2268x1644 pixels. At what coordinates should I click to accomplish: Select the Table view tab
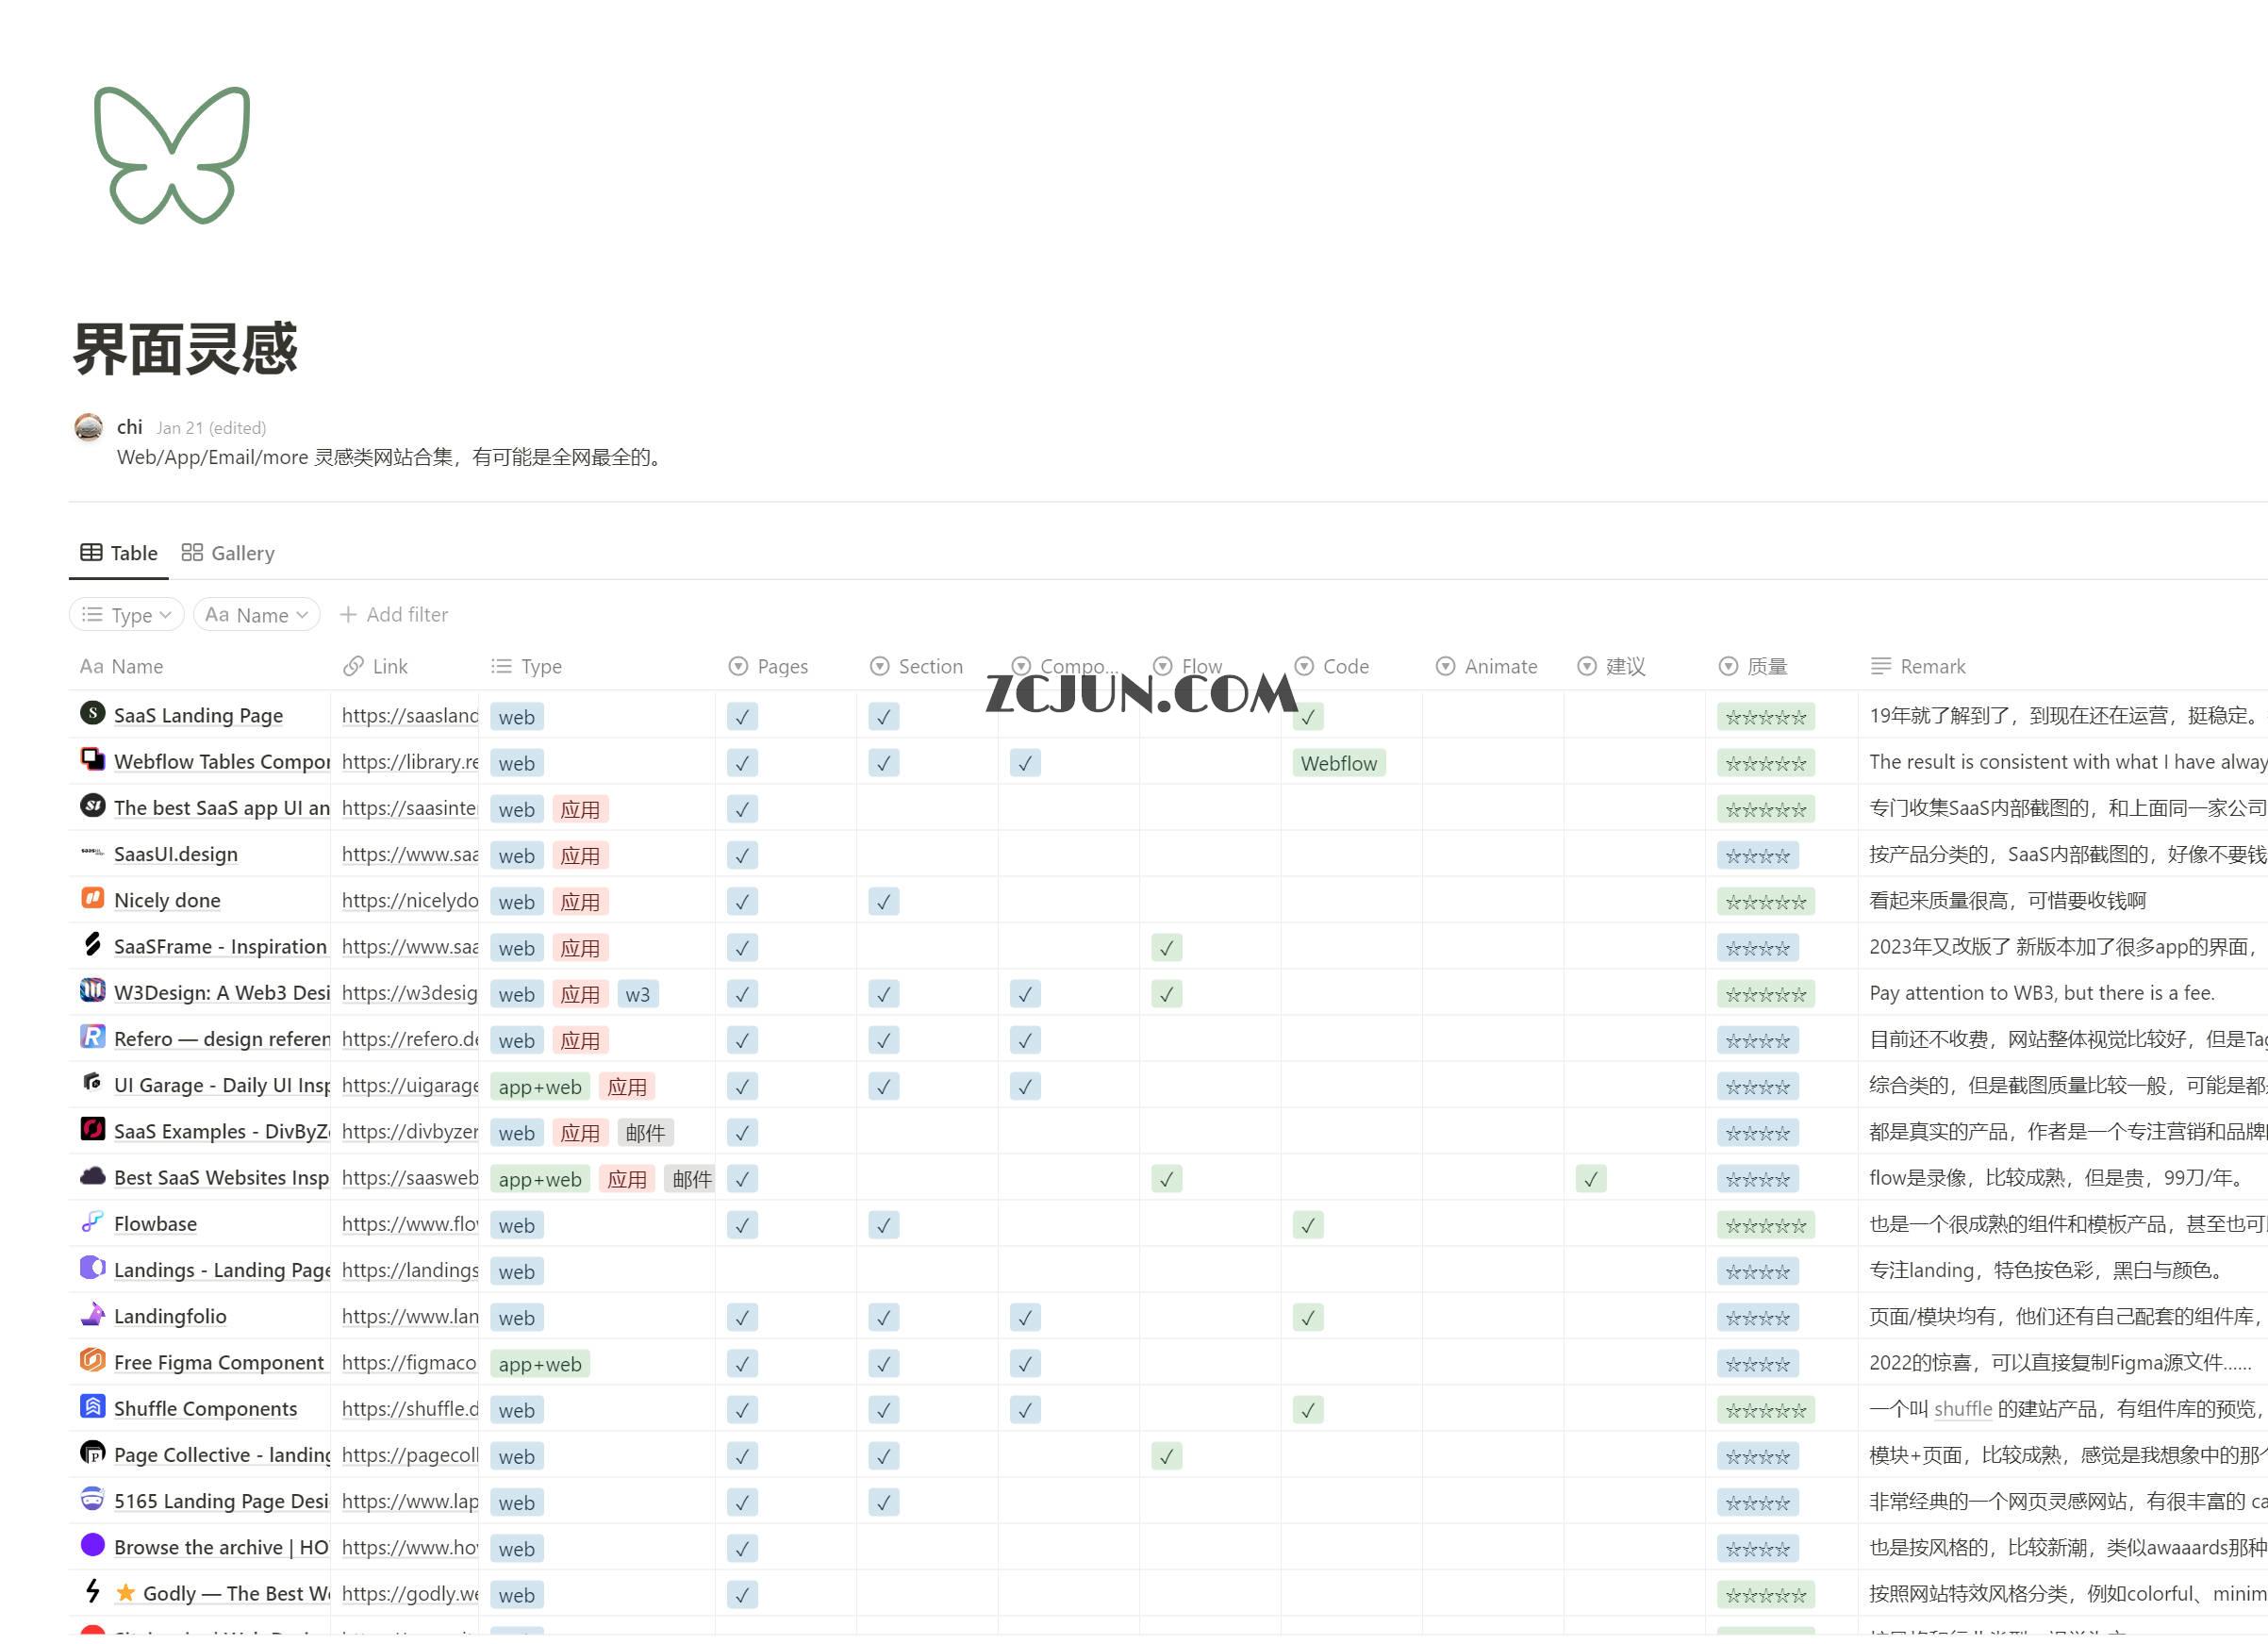point(119,553)
